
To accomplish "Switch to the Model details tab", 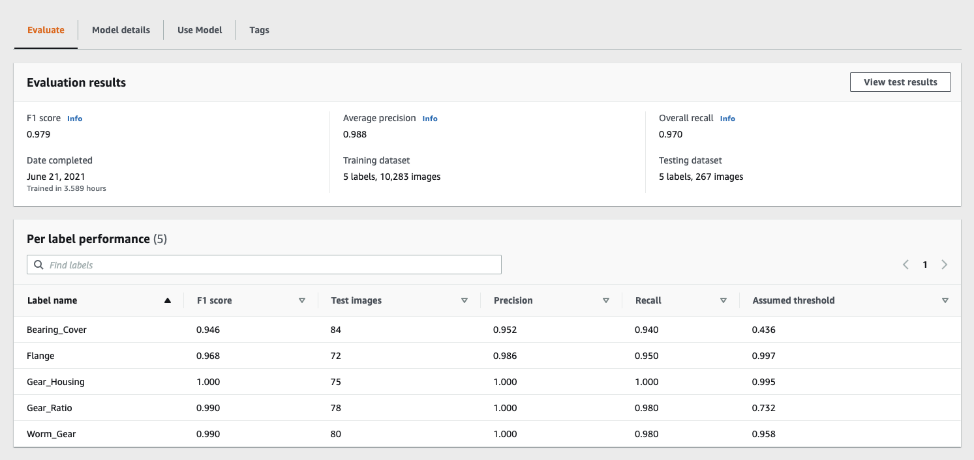I will pos(121,30).
